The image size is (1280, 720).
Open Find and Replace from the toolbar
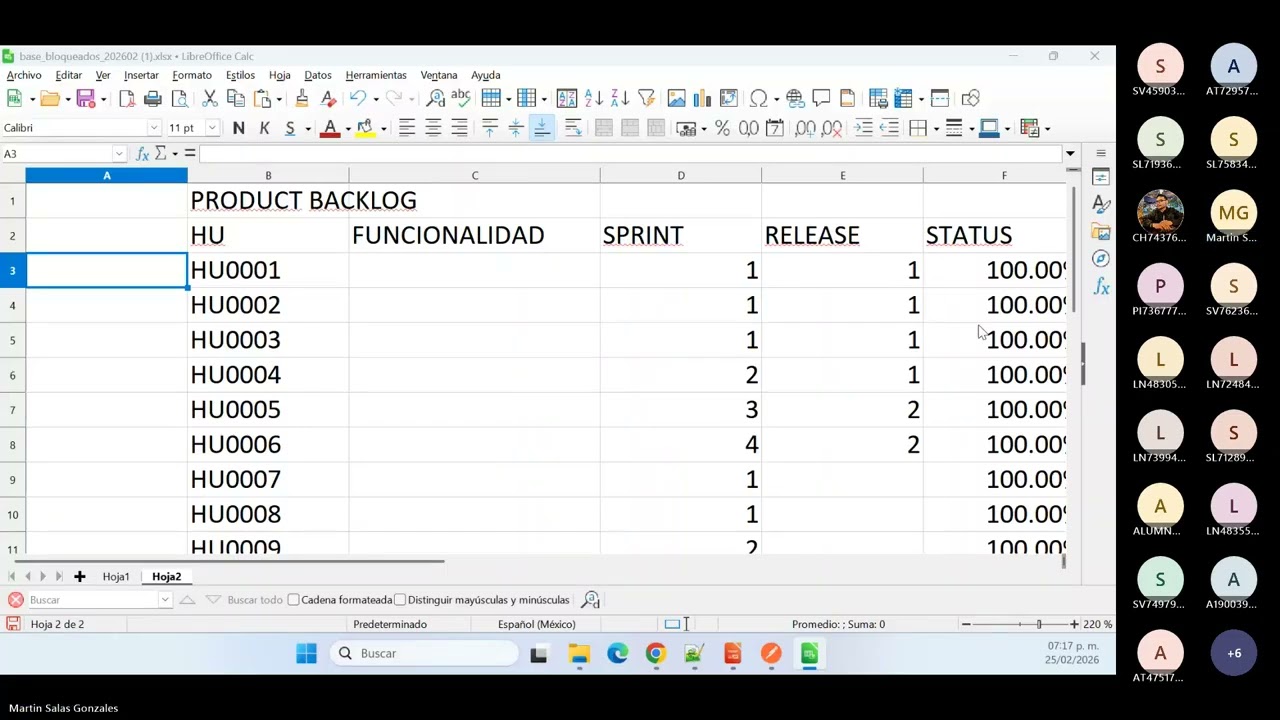coord(435,98)
